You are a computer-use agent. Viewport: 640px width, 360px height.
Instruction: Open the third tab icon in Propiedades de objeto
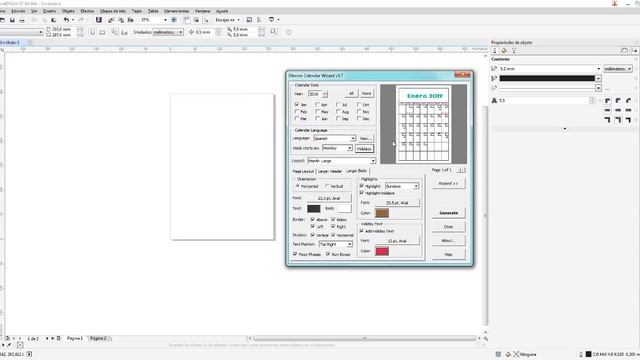[x=514, y=51]
